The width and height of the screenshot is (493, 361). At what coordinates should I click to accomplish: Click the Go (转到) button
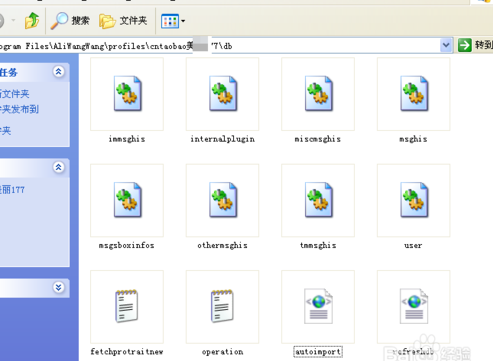coord(475,45)
